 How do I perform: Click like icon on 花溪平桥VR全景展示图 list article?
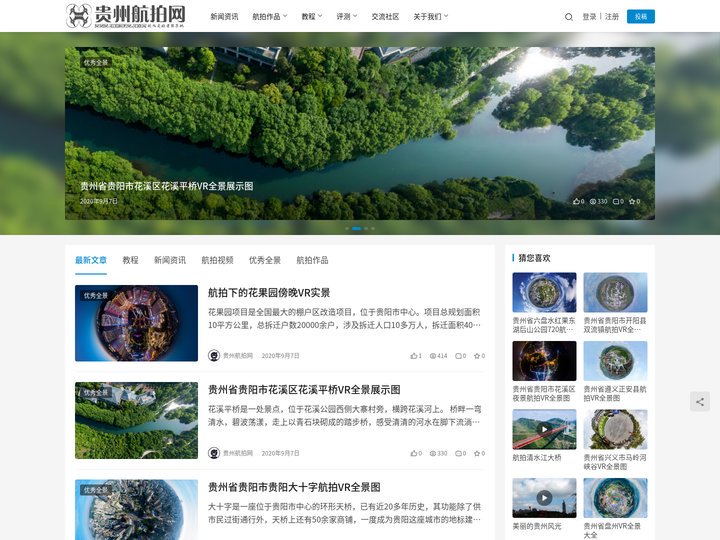[414, 453]
